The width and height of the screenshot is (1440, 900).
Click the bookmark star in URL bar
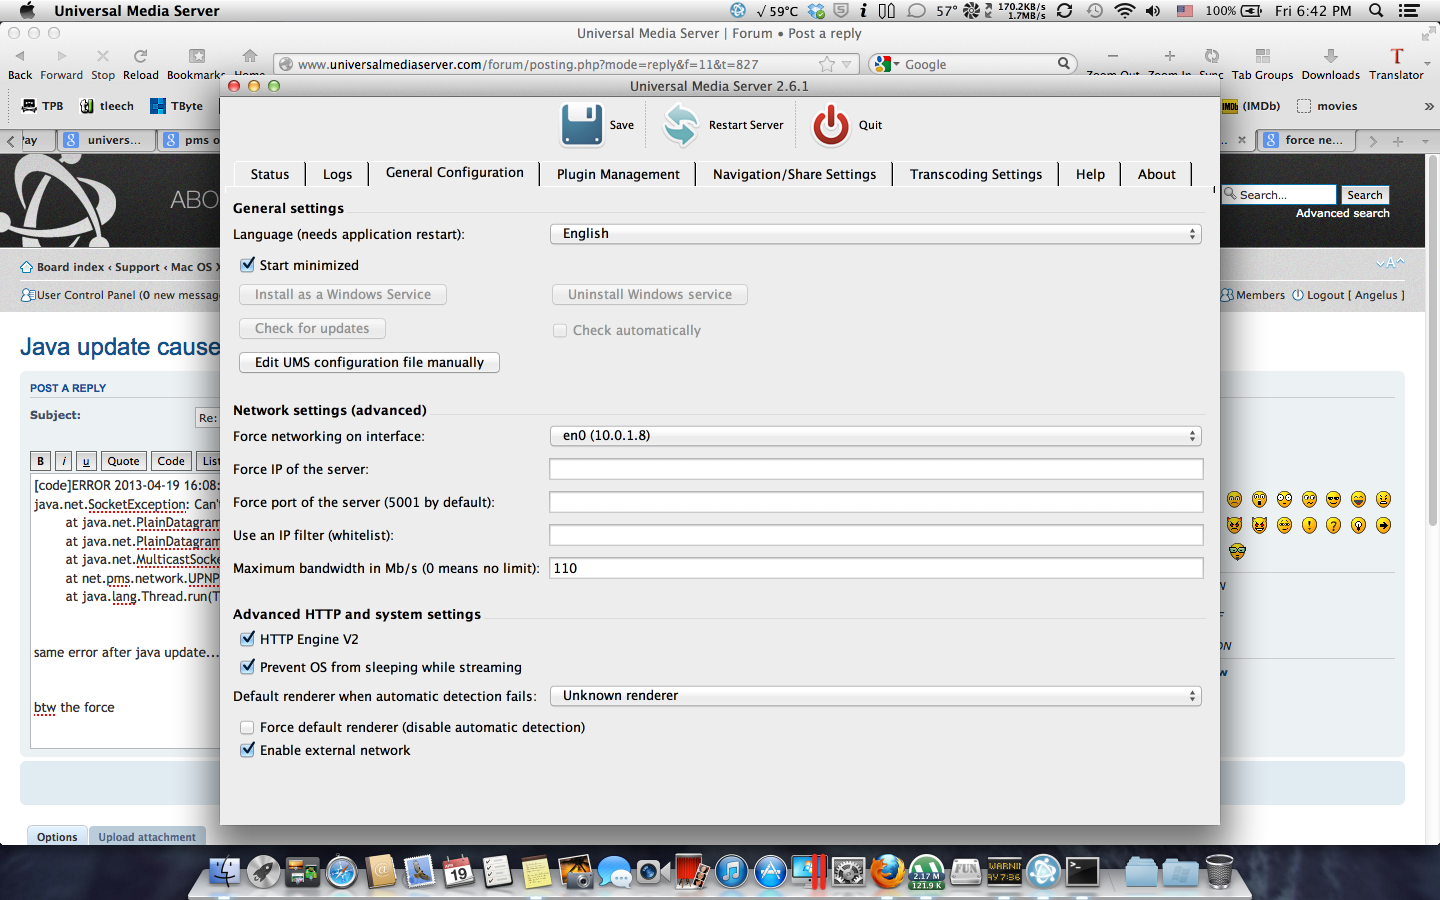pos(826,64)
